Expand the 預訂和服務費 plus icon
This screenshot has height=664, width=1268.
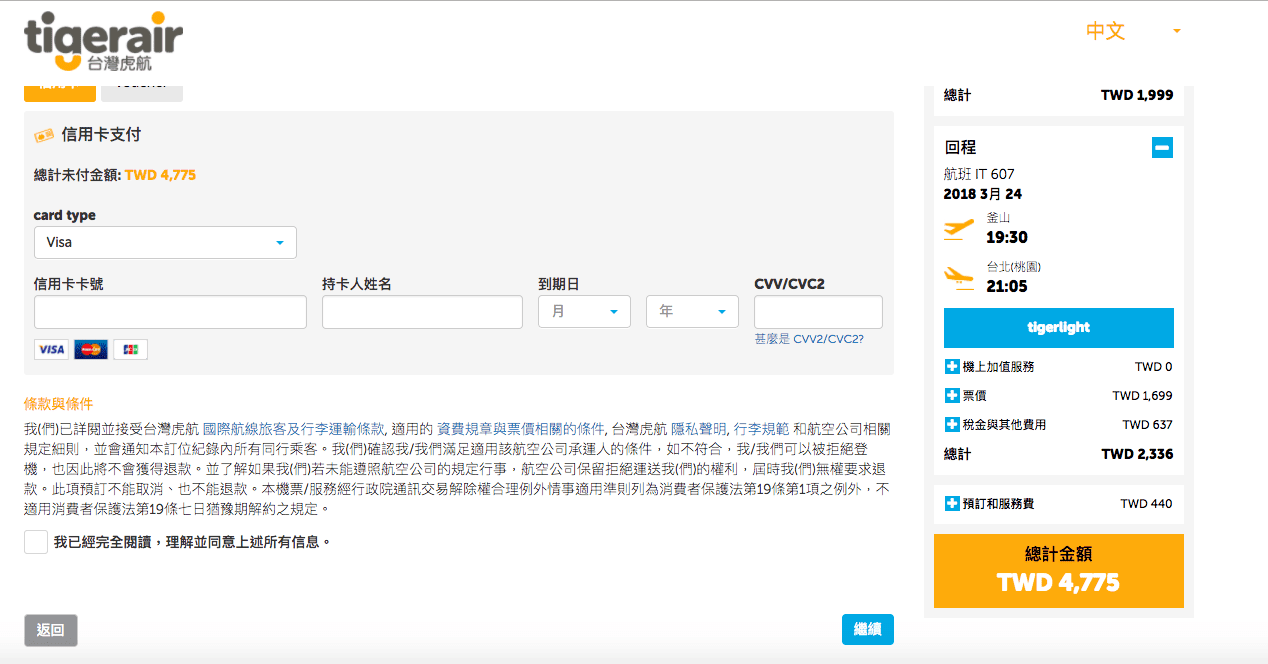point(951,505)
